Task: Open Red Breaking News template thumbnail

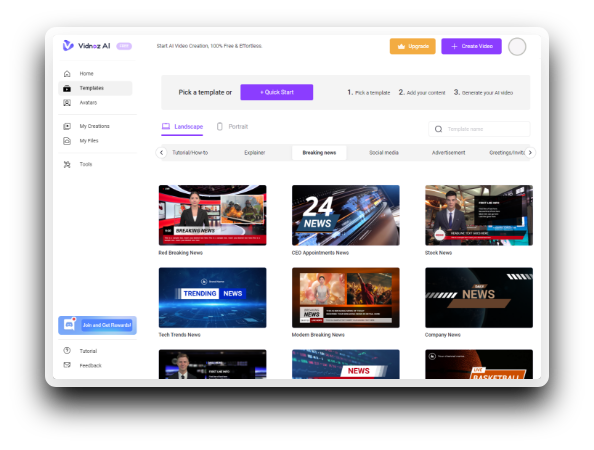Action: click(x=213, y=215)
